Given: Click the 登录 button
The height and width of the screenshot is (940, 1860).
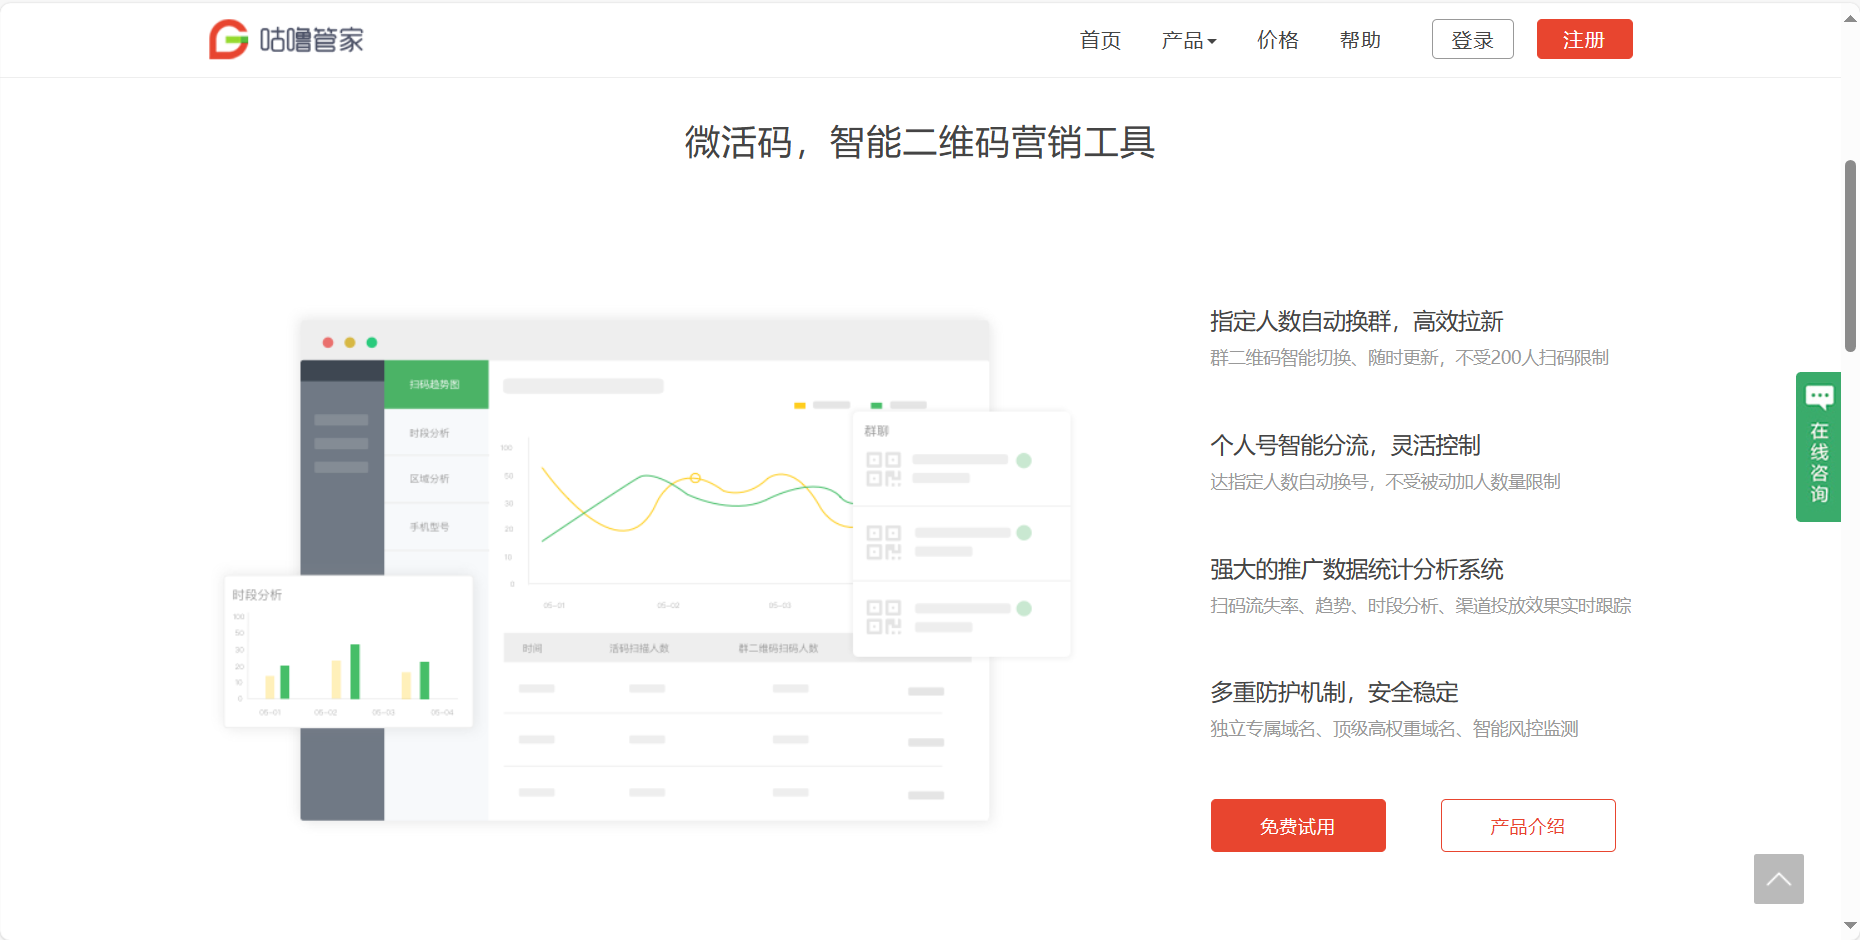Looking at the screenshot, I should pyautogui.click(x=1472, y=40).
